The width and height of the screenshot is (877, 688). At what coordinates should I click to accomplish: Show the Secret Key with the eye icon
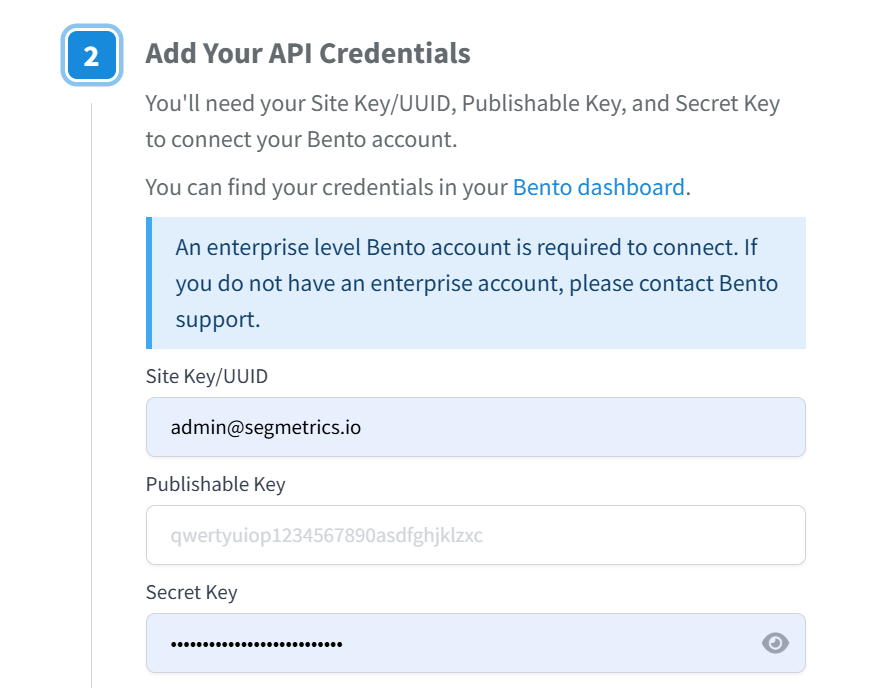click(775, 643)
